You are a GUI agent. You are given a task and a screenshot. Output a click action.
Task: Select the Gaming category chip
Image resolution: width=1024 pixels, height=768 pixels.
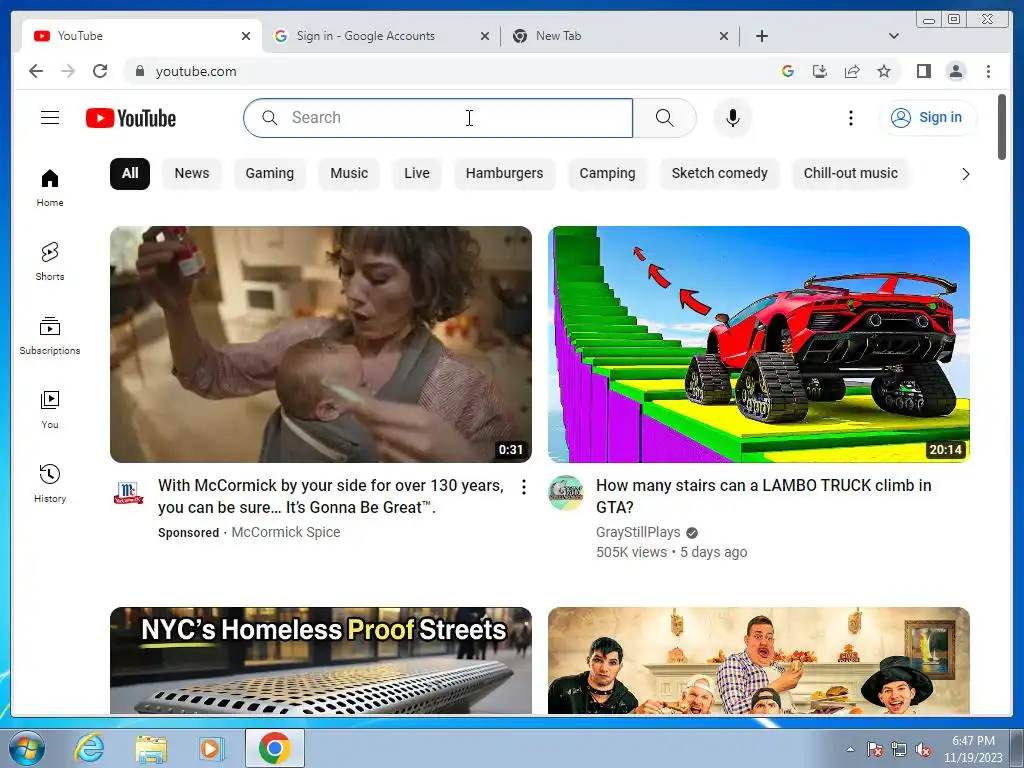coord(270,174)
